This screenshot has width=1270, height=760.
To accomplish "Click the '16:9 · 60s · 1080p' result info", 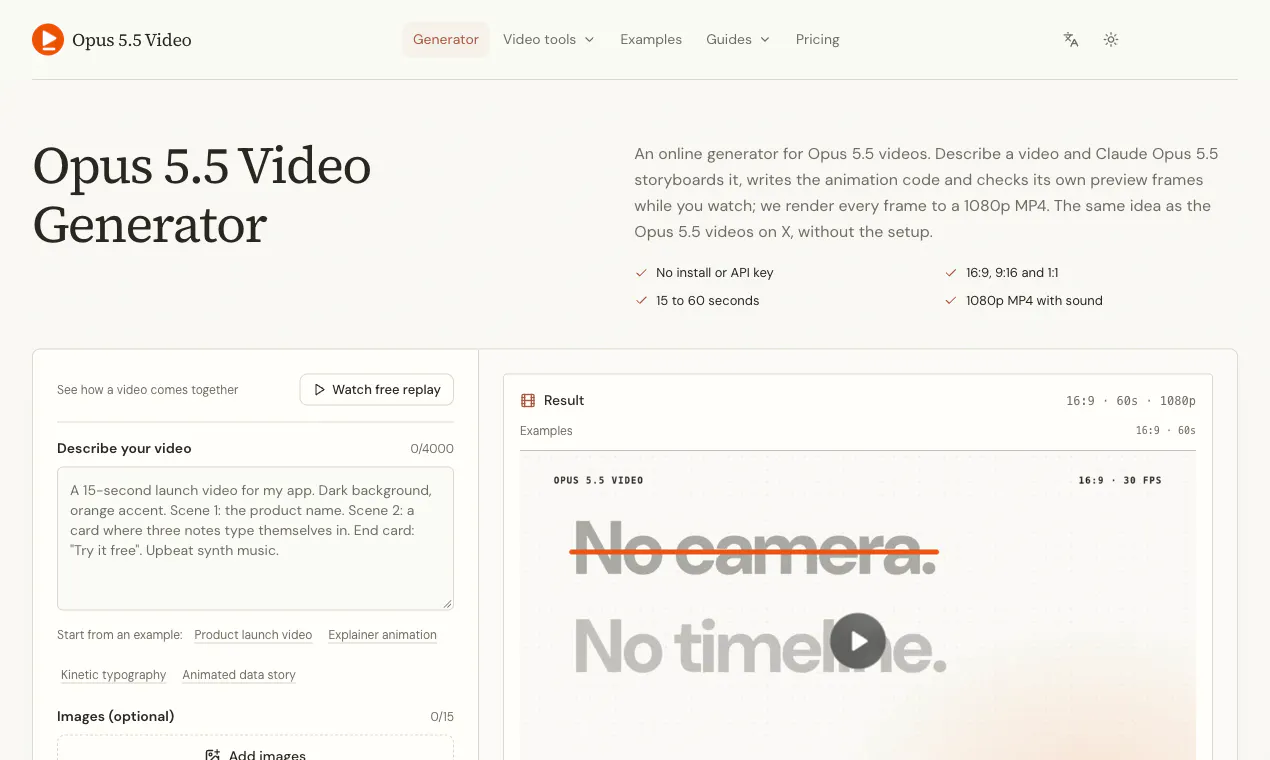I will coord(1131,401).
